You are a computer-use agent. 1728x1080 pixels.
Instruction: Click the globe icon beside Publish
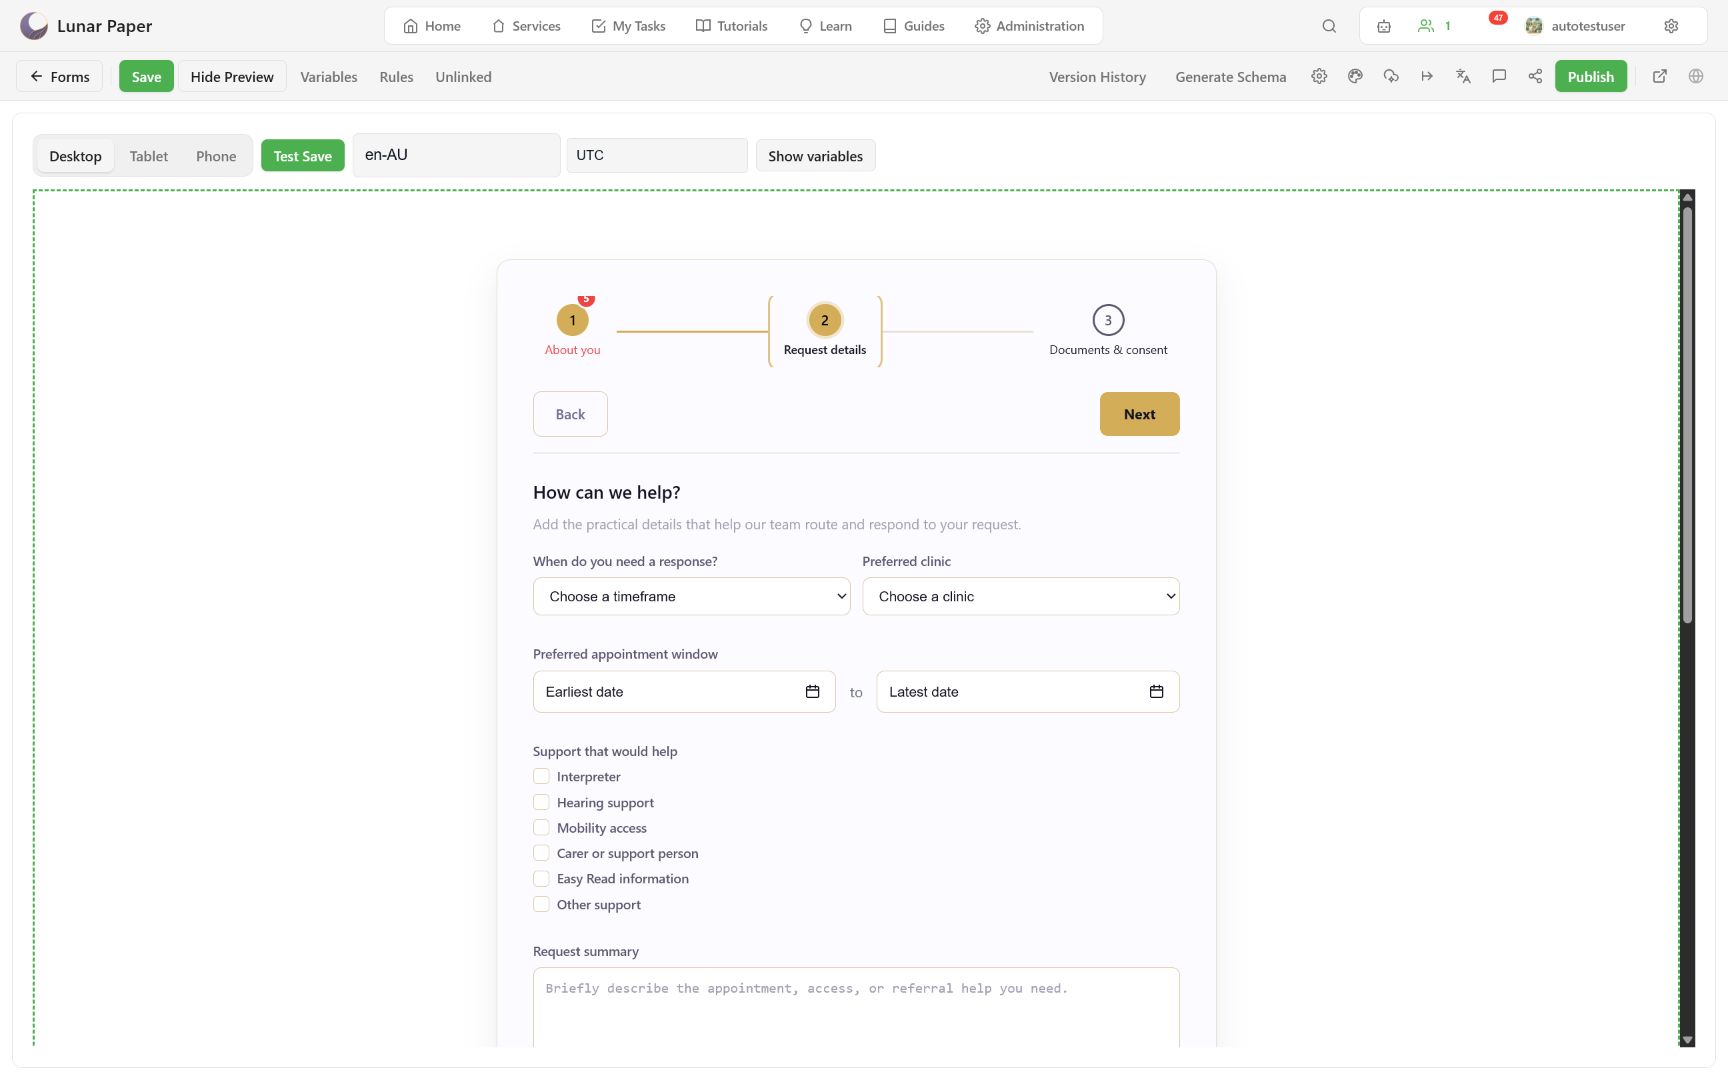pyautogui.click(x=1696, y=76)
